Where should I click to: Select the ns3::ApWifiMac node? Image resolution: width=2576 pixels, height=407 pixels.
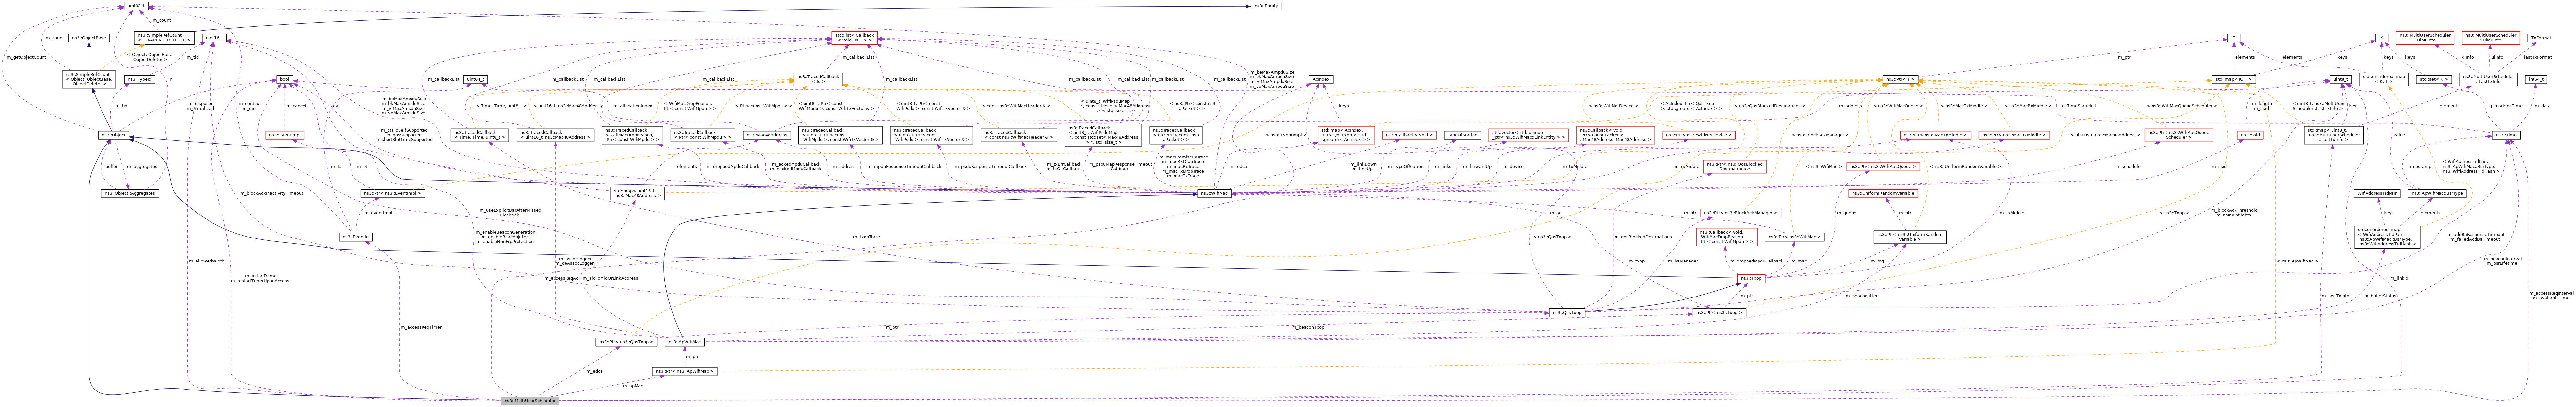[x=685, y=342]
